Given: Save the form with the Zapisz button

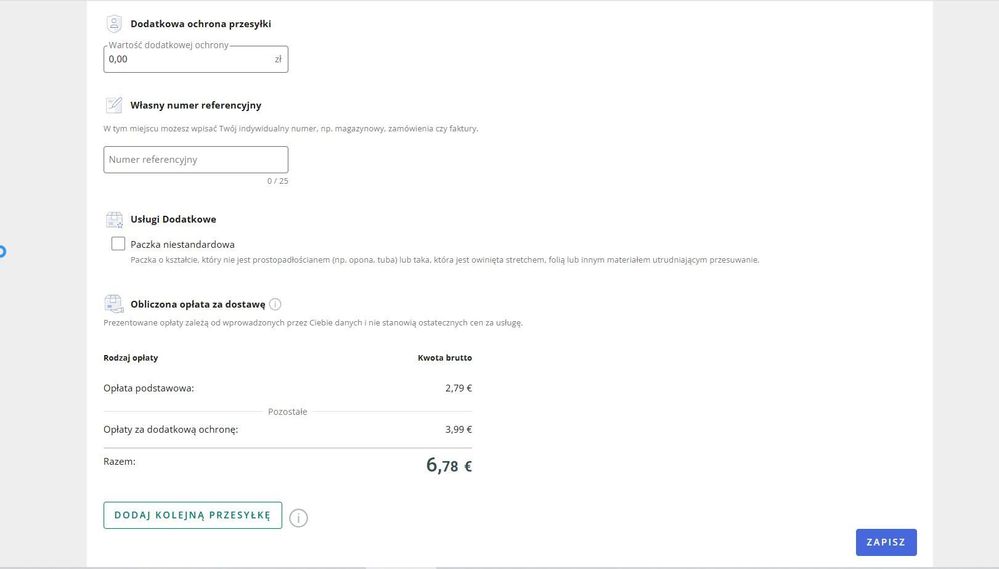Looking at the screenshot, I should pos(886,542).
